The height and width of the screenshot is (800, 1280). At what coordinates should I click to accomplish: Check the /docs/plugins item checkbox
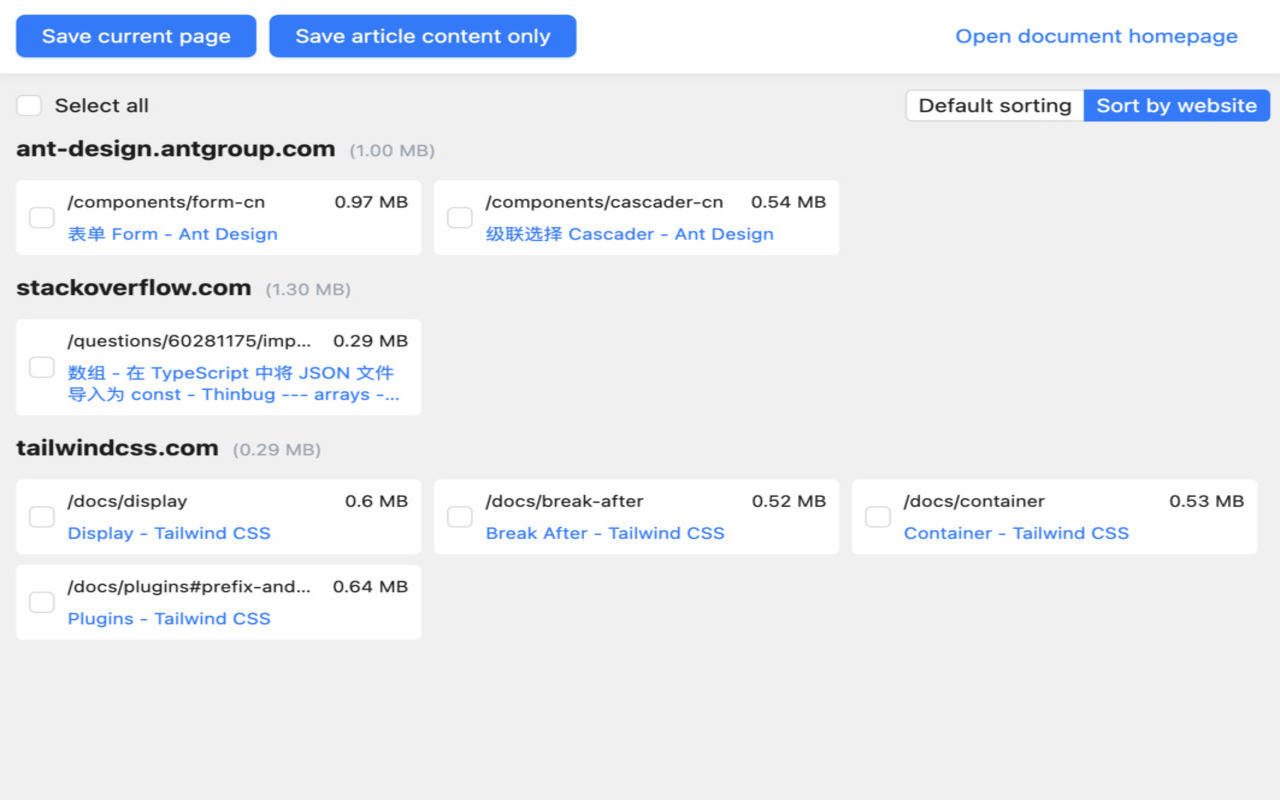42,602
